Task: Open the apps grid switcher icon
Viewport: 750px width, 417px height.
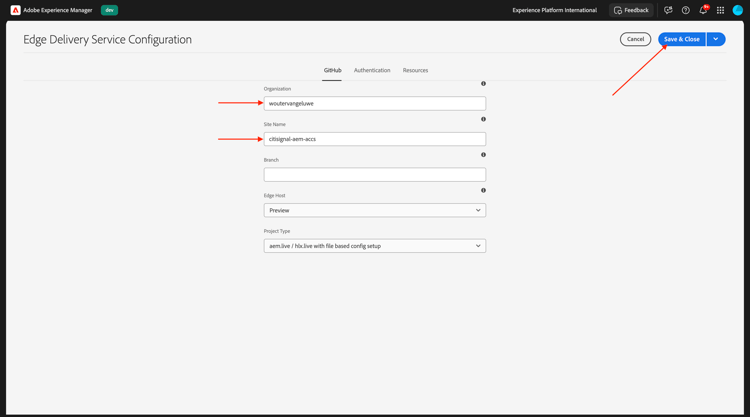Action: [x=720, y=10]
